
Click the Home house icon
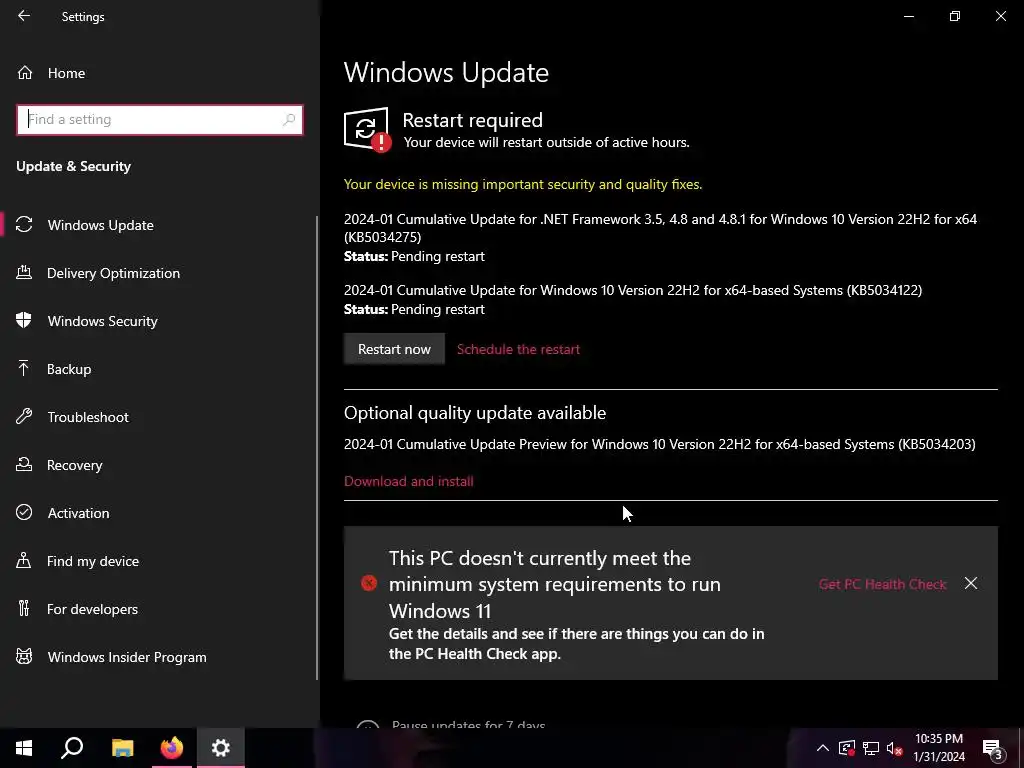pyautogui.click(x=25, y=72)
